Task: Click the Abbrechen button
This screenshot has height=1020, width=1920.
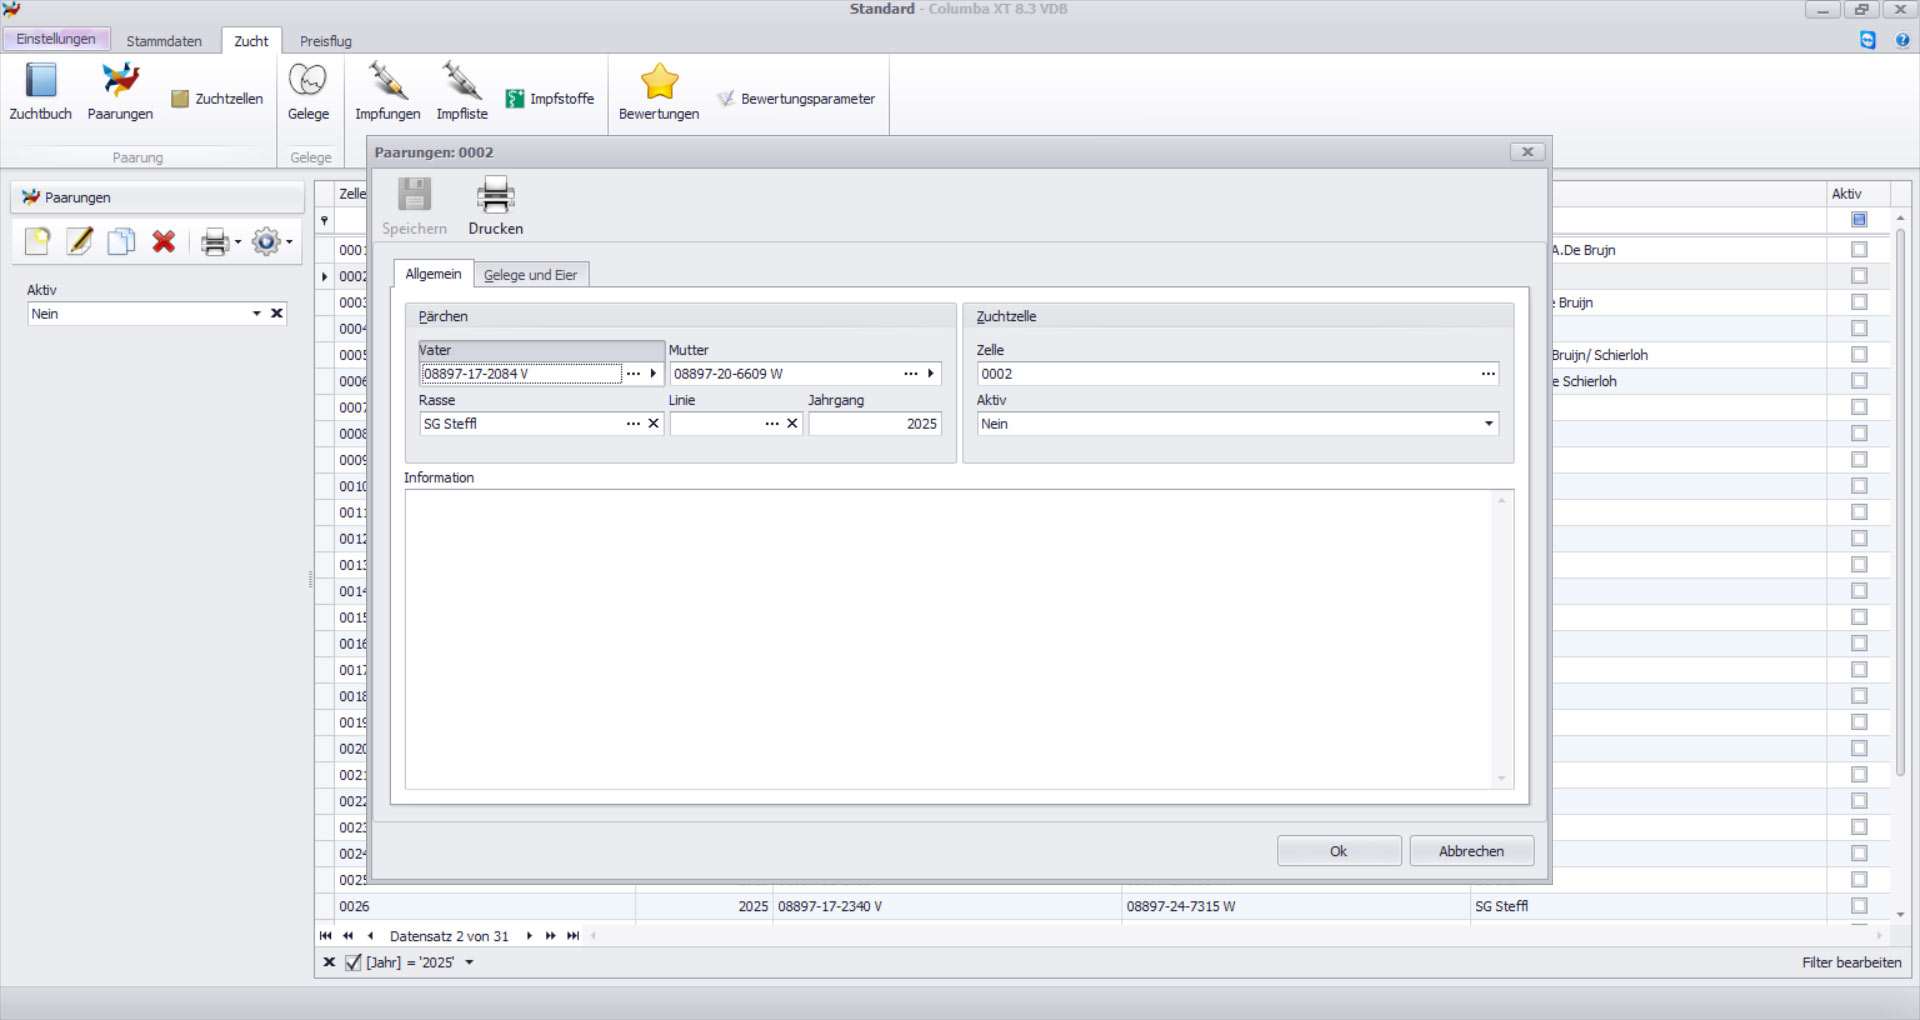Action: pyautogui.click(x=1470, y=851)
